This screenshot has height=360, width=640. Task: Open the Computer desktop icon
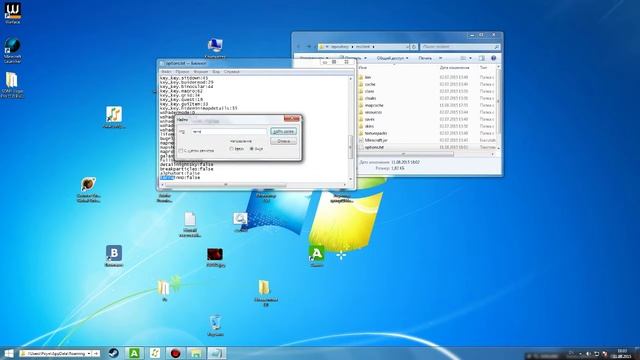(215, 47)
